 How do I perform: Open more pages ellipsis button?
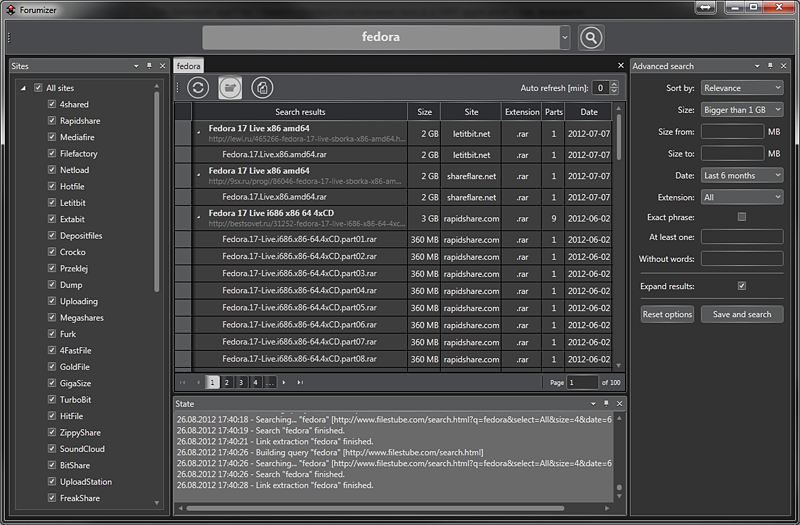(270, 382)
